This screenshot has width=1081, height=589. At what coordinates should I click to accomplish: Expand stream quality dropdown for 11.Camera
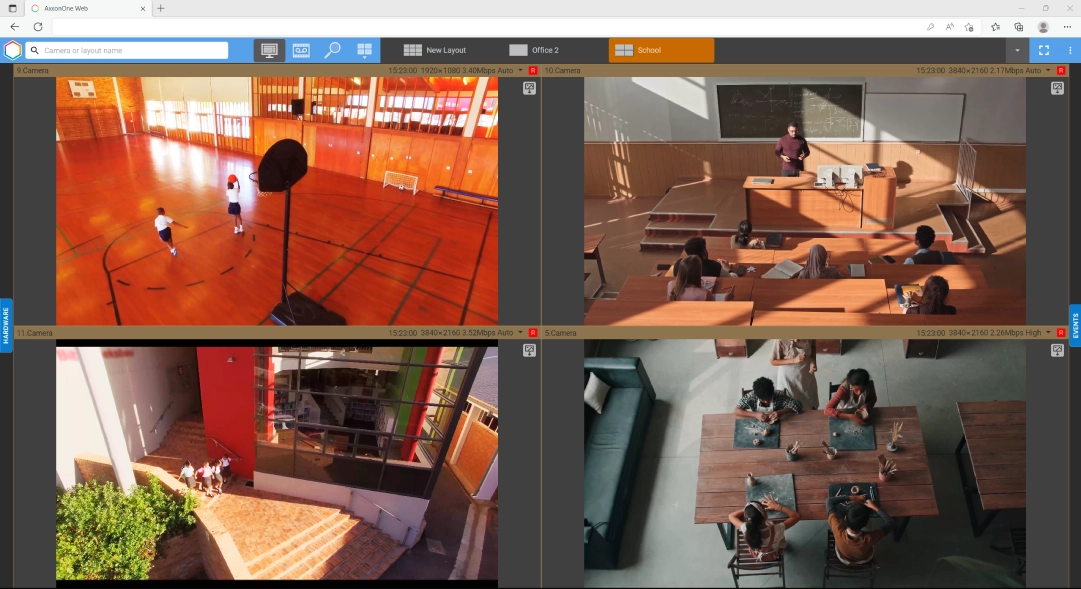(521, 332)
